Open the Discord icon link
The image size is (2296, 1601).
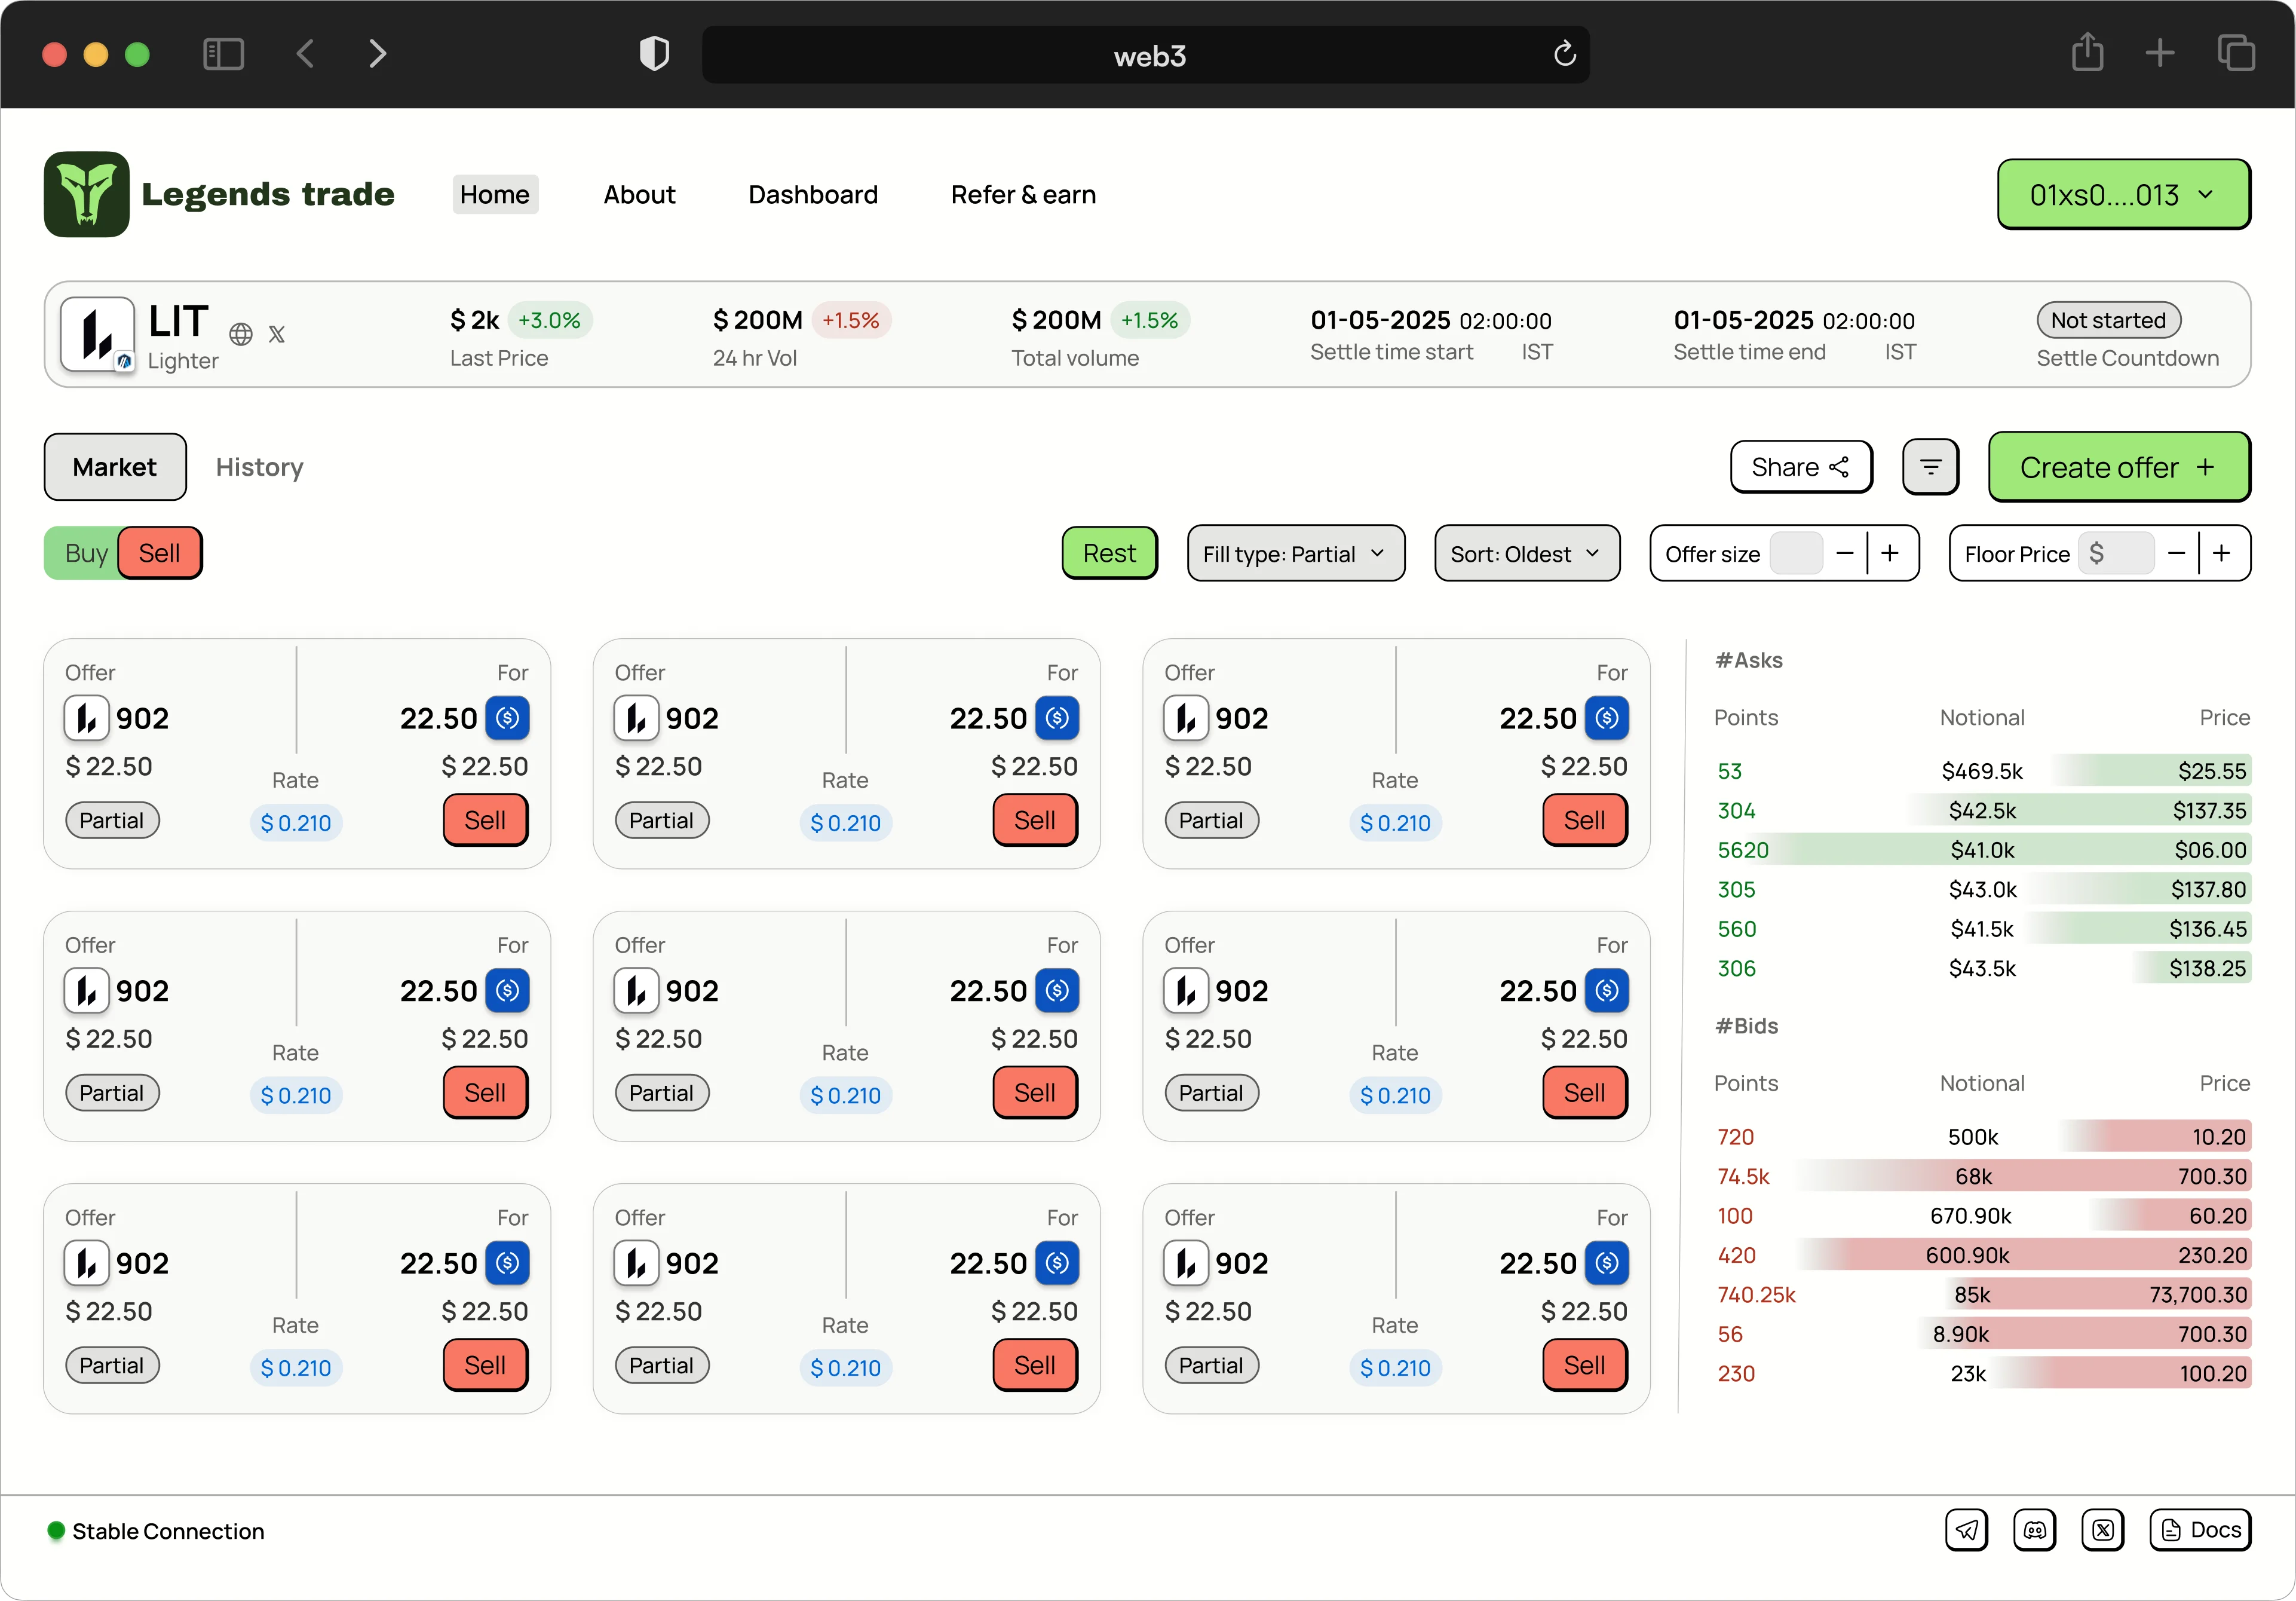coord(2034,1530)
